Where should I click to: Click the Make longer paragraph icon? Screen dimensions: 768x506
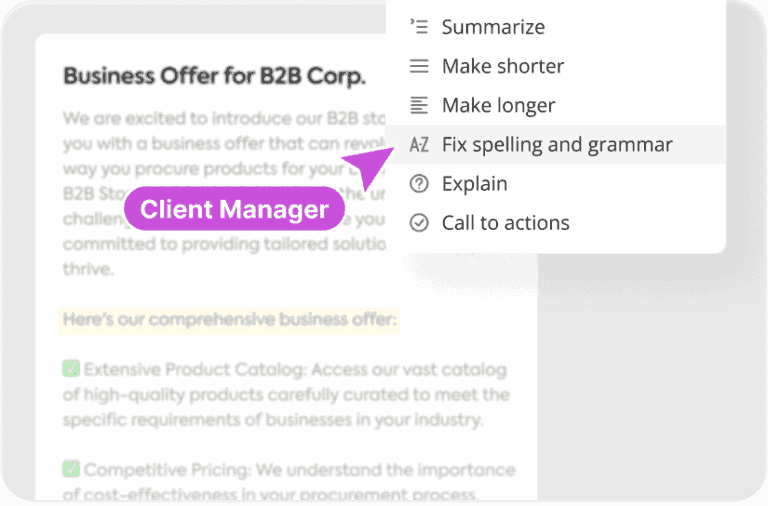tap(419, 105)
